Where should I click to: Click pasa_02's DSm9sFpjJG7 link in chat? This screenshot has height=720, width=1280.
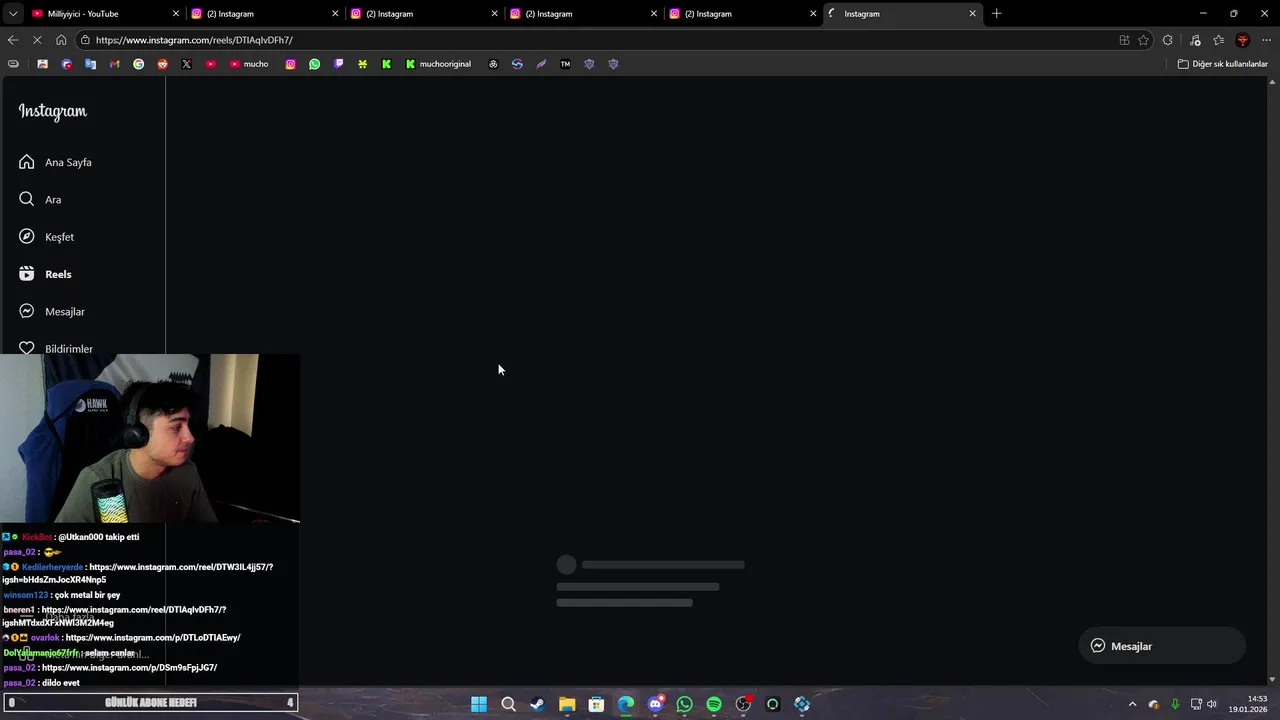[x=129, y=668]
